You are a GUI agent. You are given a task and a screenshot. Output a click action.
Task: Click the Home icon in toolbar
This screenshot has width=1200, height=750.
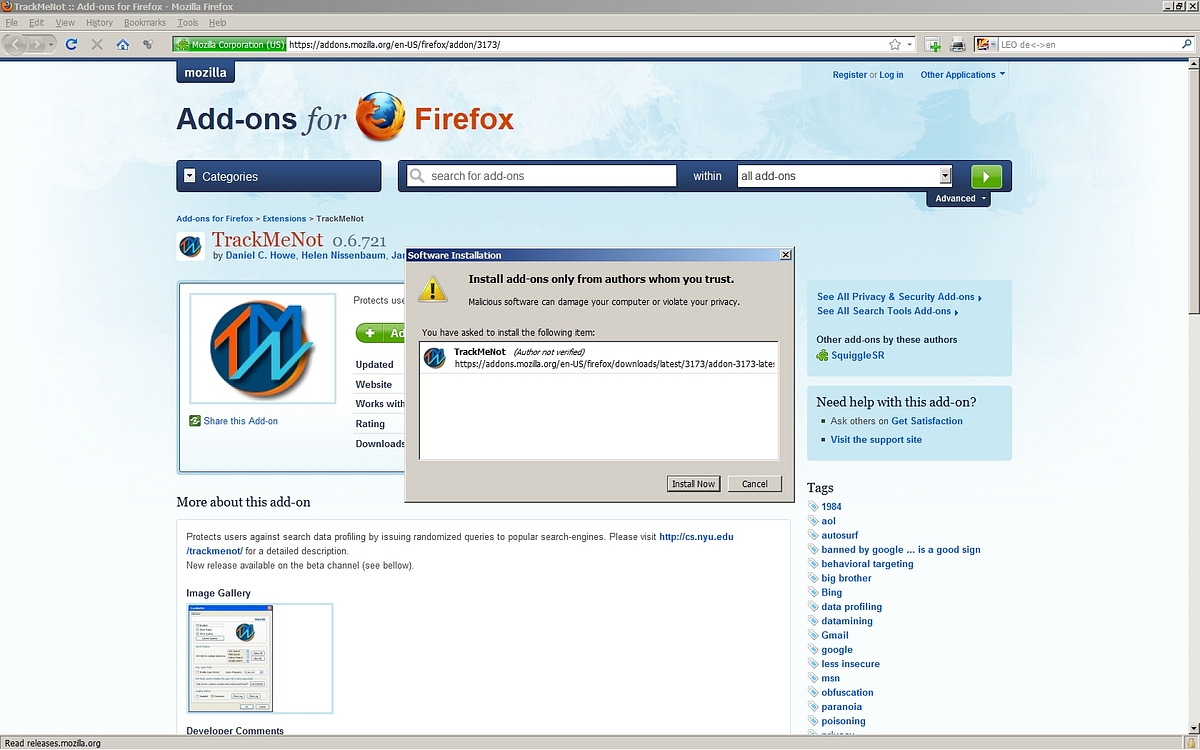pos(122,44)
